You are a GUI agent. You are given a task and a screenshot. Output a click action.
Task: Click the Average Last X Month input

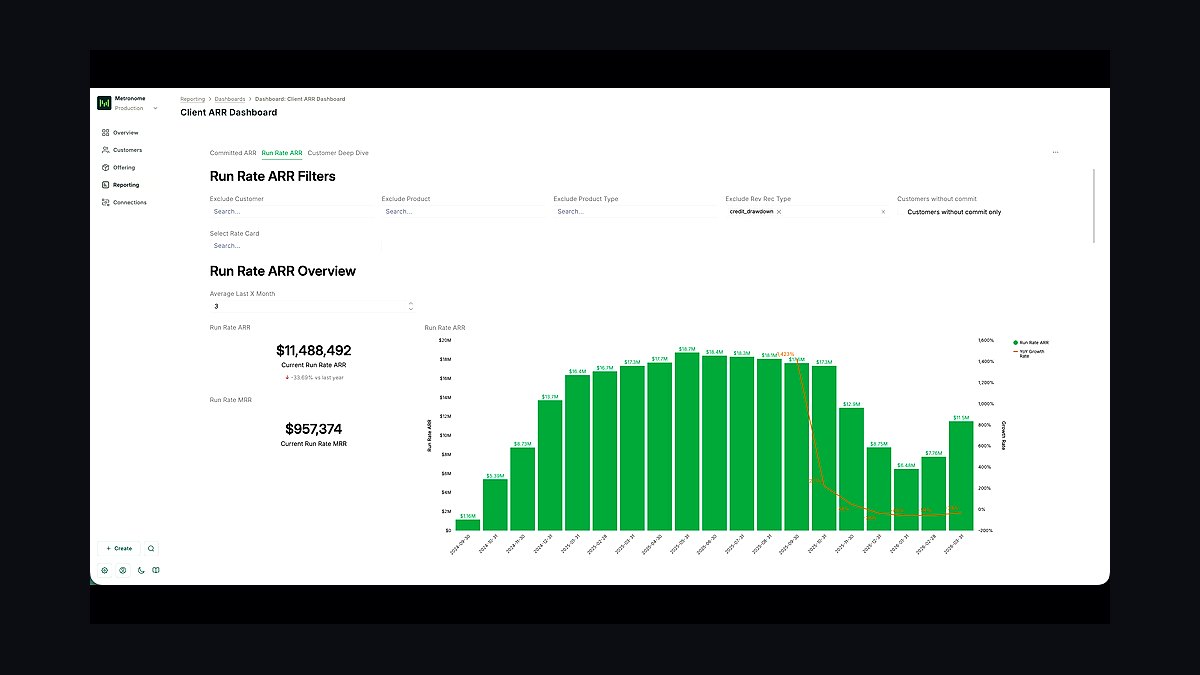pyautogui.click(x=312, y=306)
